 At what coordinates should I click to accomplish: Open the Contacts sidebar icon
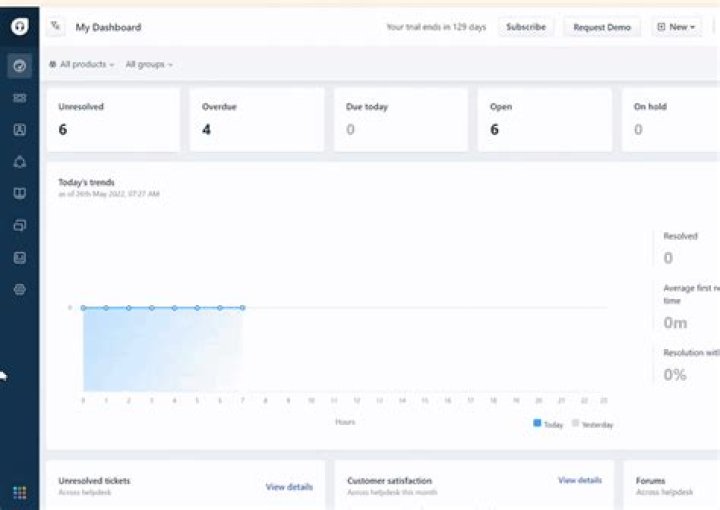[19, 130]
